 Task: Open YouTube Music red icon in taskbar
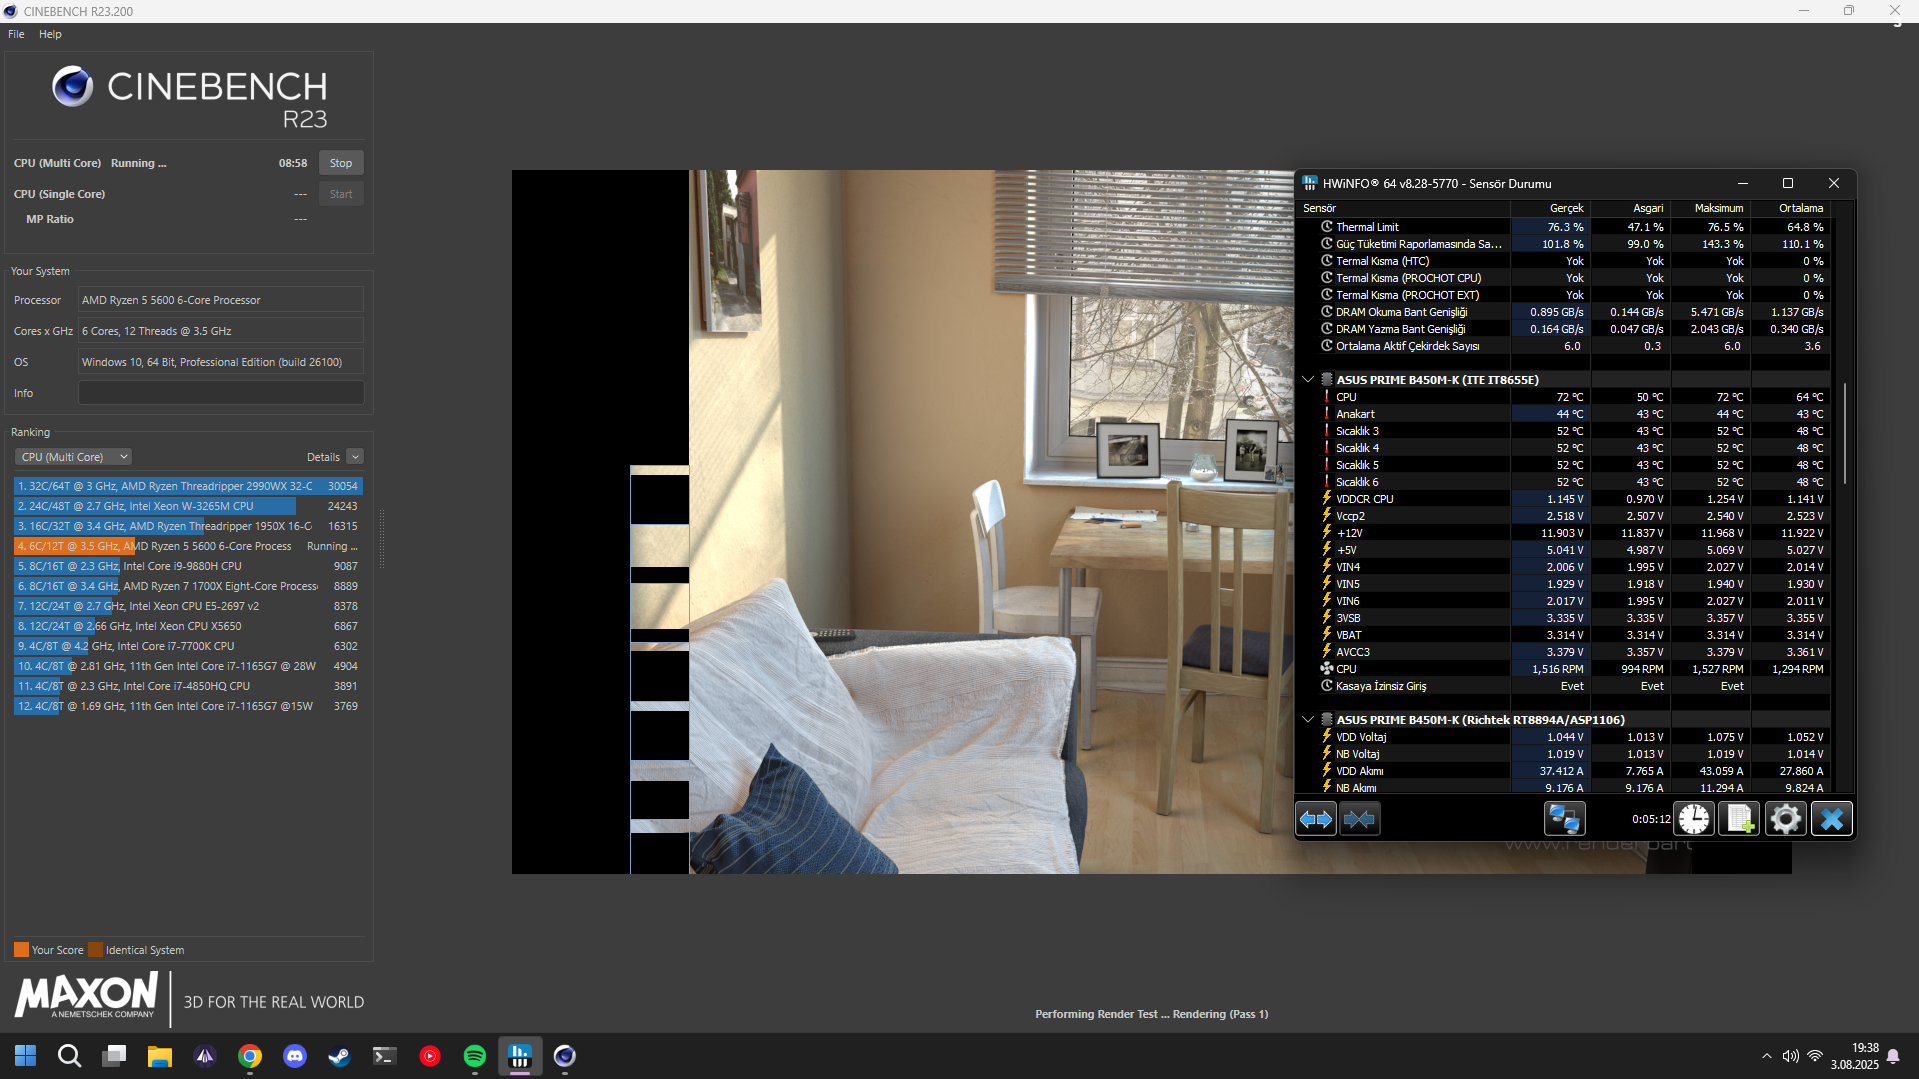point(430,1056)
